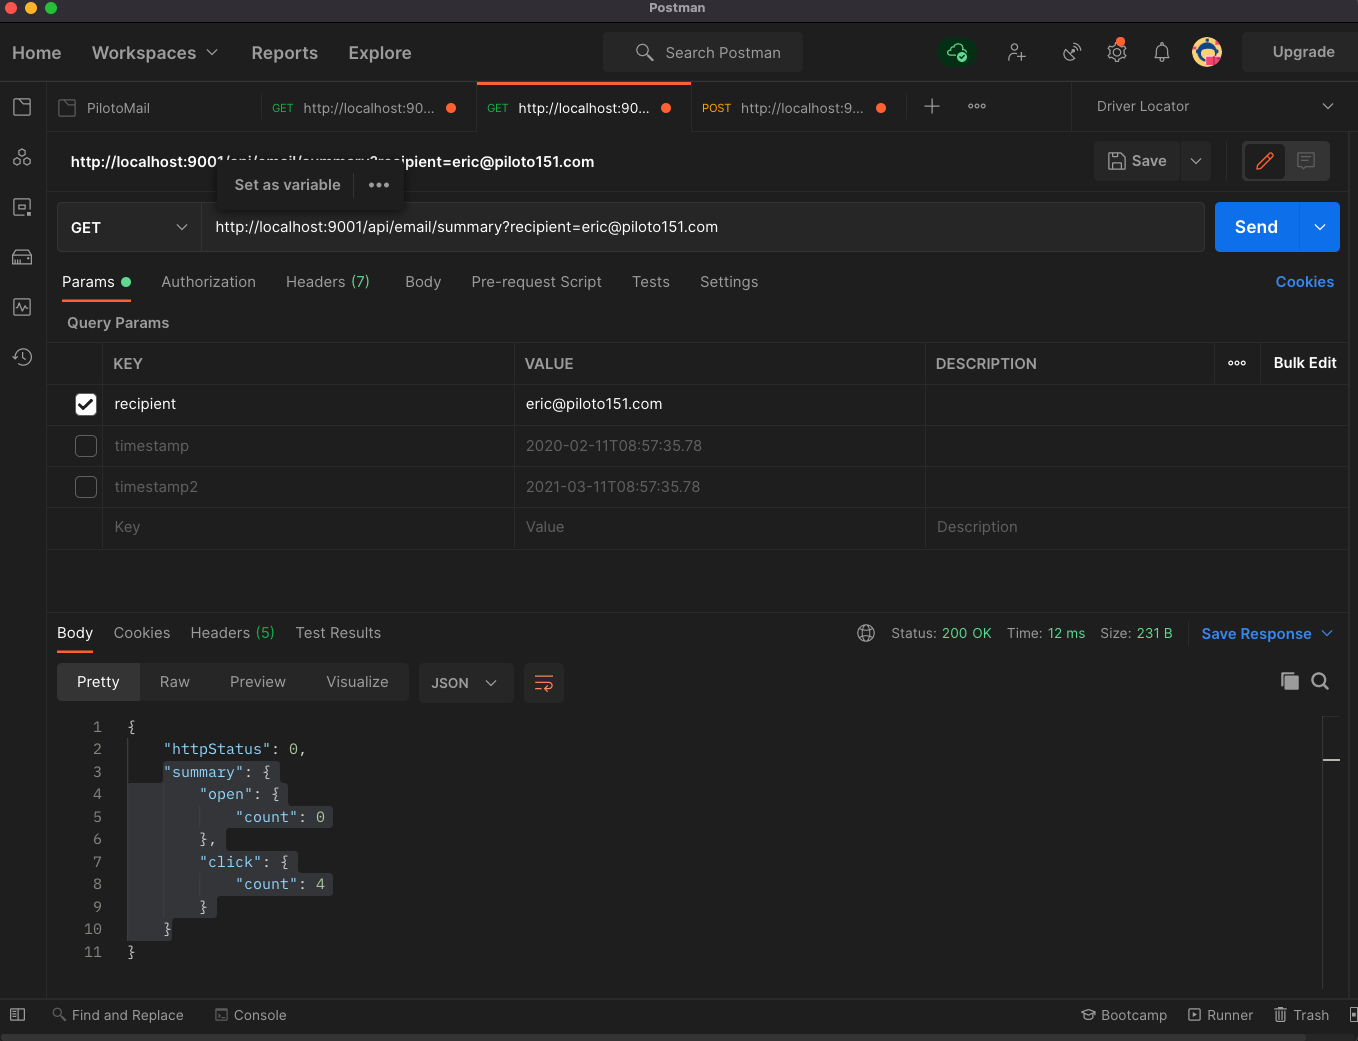The height and width of the screenshot is (1041, 1358).
Task: Search the response body with magnifier icon
Action: click(x=1320, y=681)
